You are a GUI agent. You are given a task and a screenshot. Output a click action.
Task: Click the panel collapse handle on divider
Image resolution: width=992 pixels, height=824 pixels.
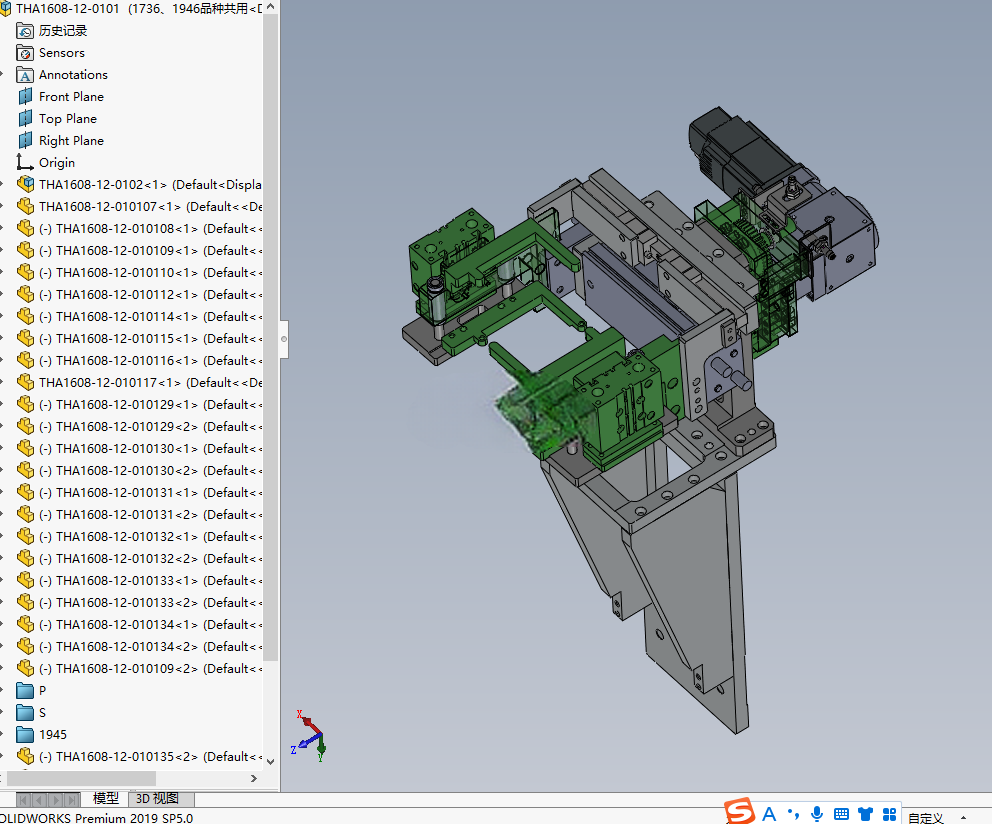[284, 339]
